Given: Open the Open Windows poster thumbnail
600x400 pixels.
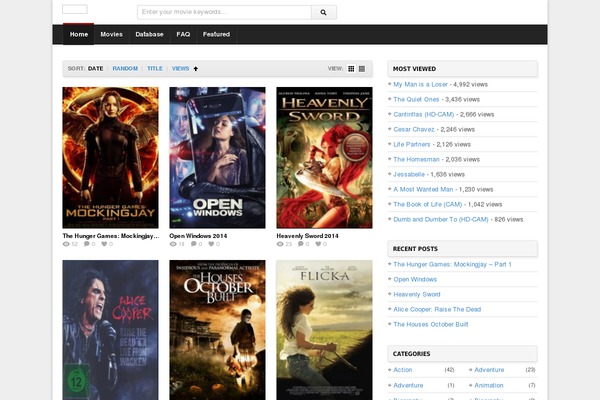Looking at the screenshot, I should coord(217,158).
